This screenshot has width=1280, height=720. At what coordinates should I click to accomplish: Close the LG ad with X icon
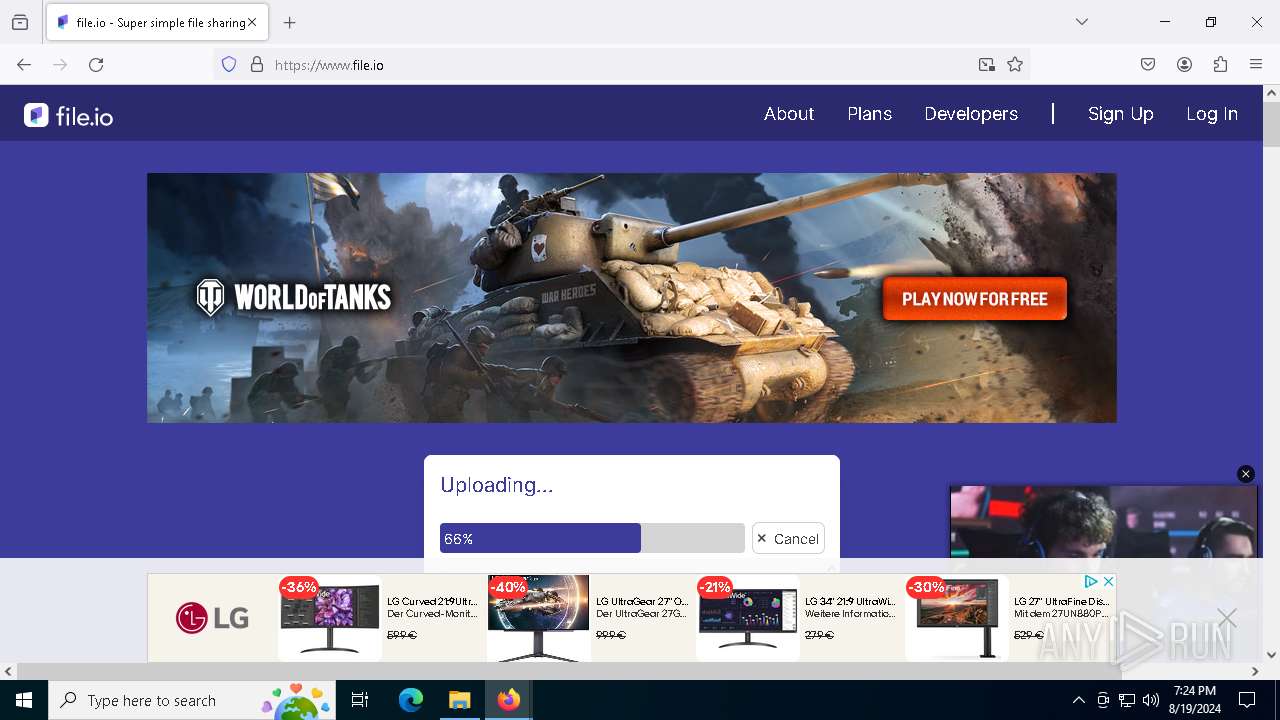[1108, 581]
